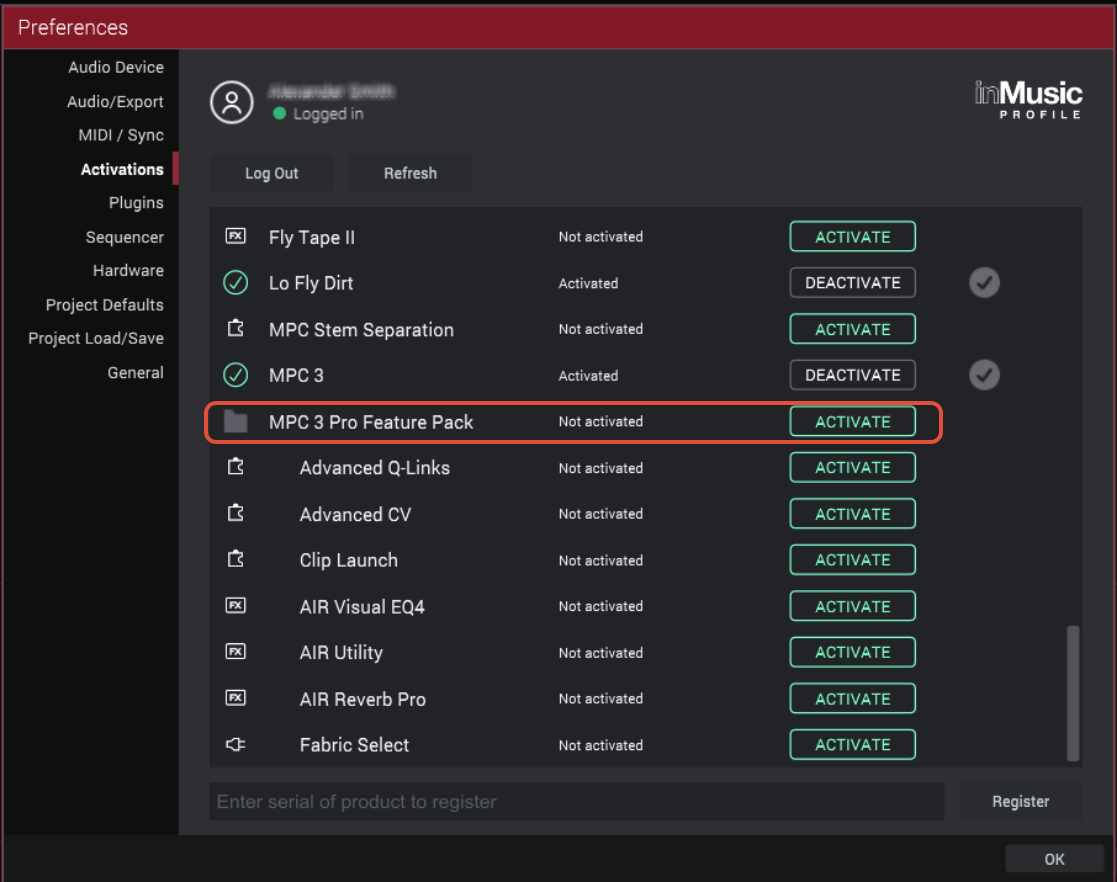Click the FX icon beside AIR Utility
1117x882 pixels.
[236, 652]
